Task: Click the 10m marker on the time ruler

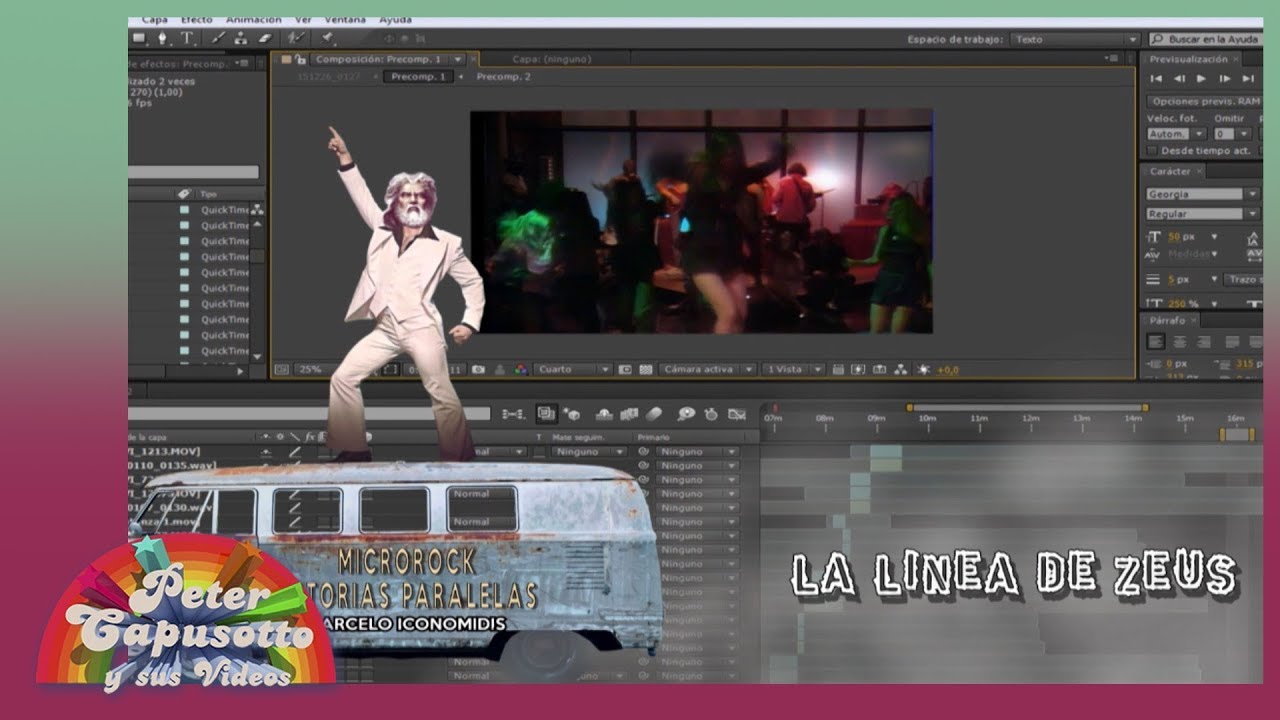Action: (x=927, y=417)
